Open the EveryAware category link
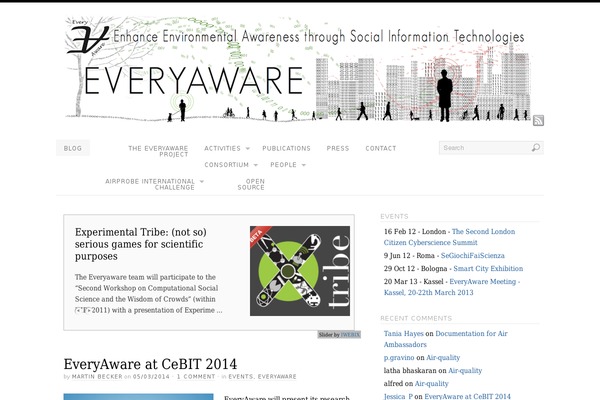 tap(277, 377)
